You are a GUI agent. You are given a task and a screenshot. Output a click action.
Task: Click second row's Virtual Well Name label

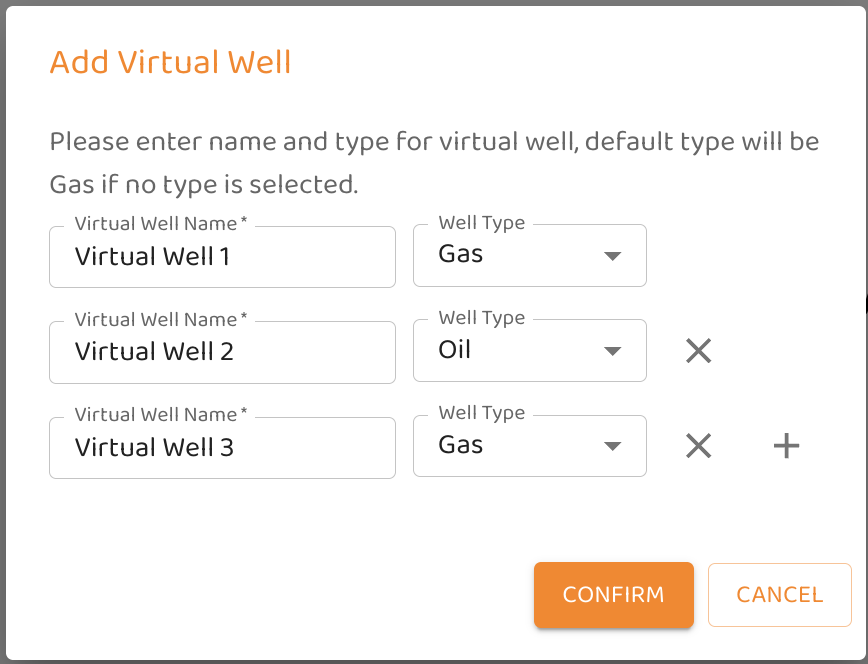[x=160, y=319]
